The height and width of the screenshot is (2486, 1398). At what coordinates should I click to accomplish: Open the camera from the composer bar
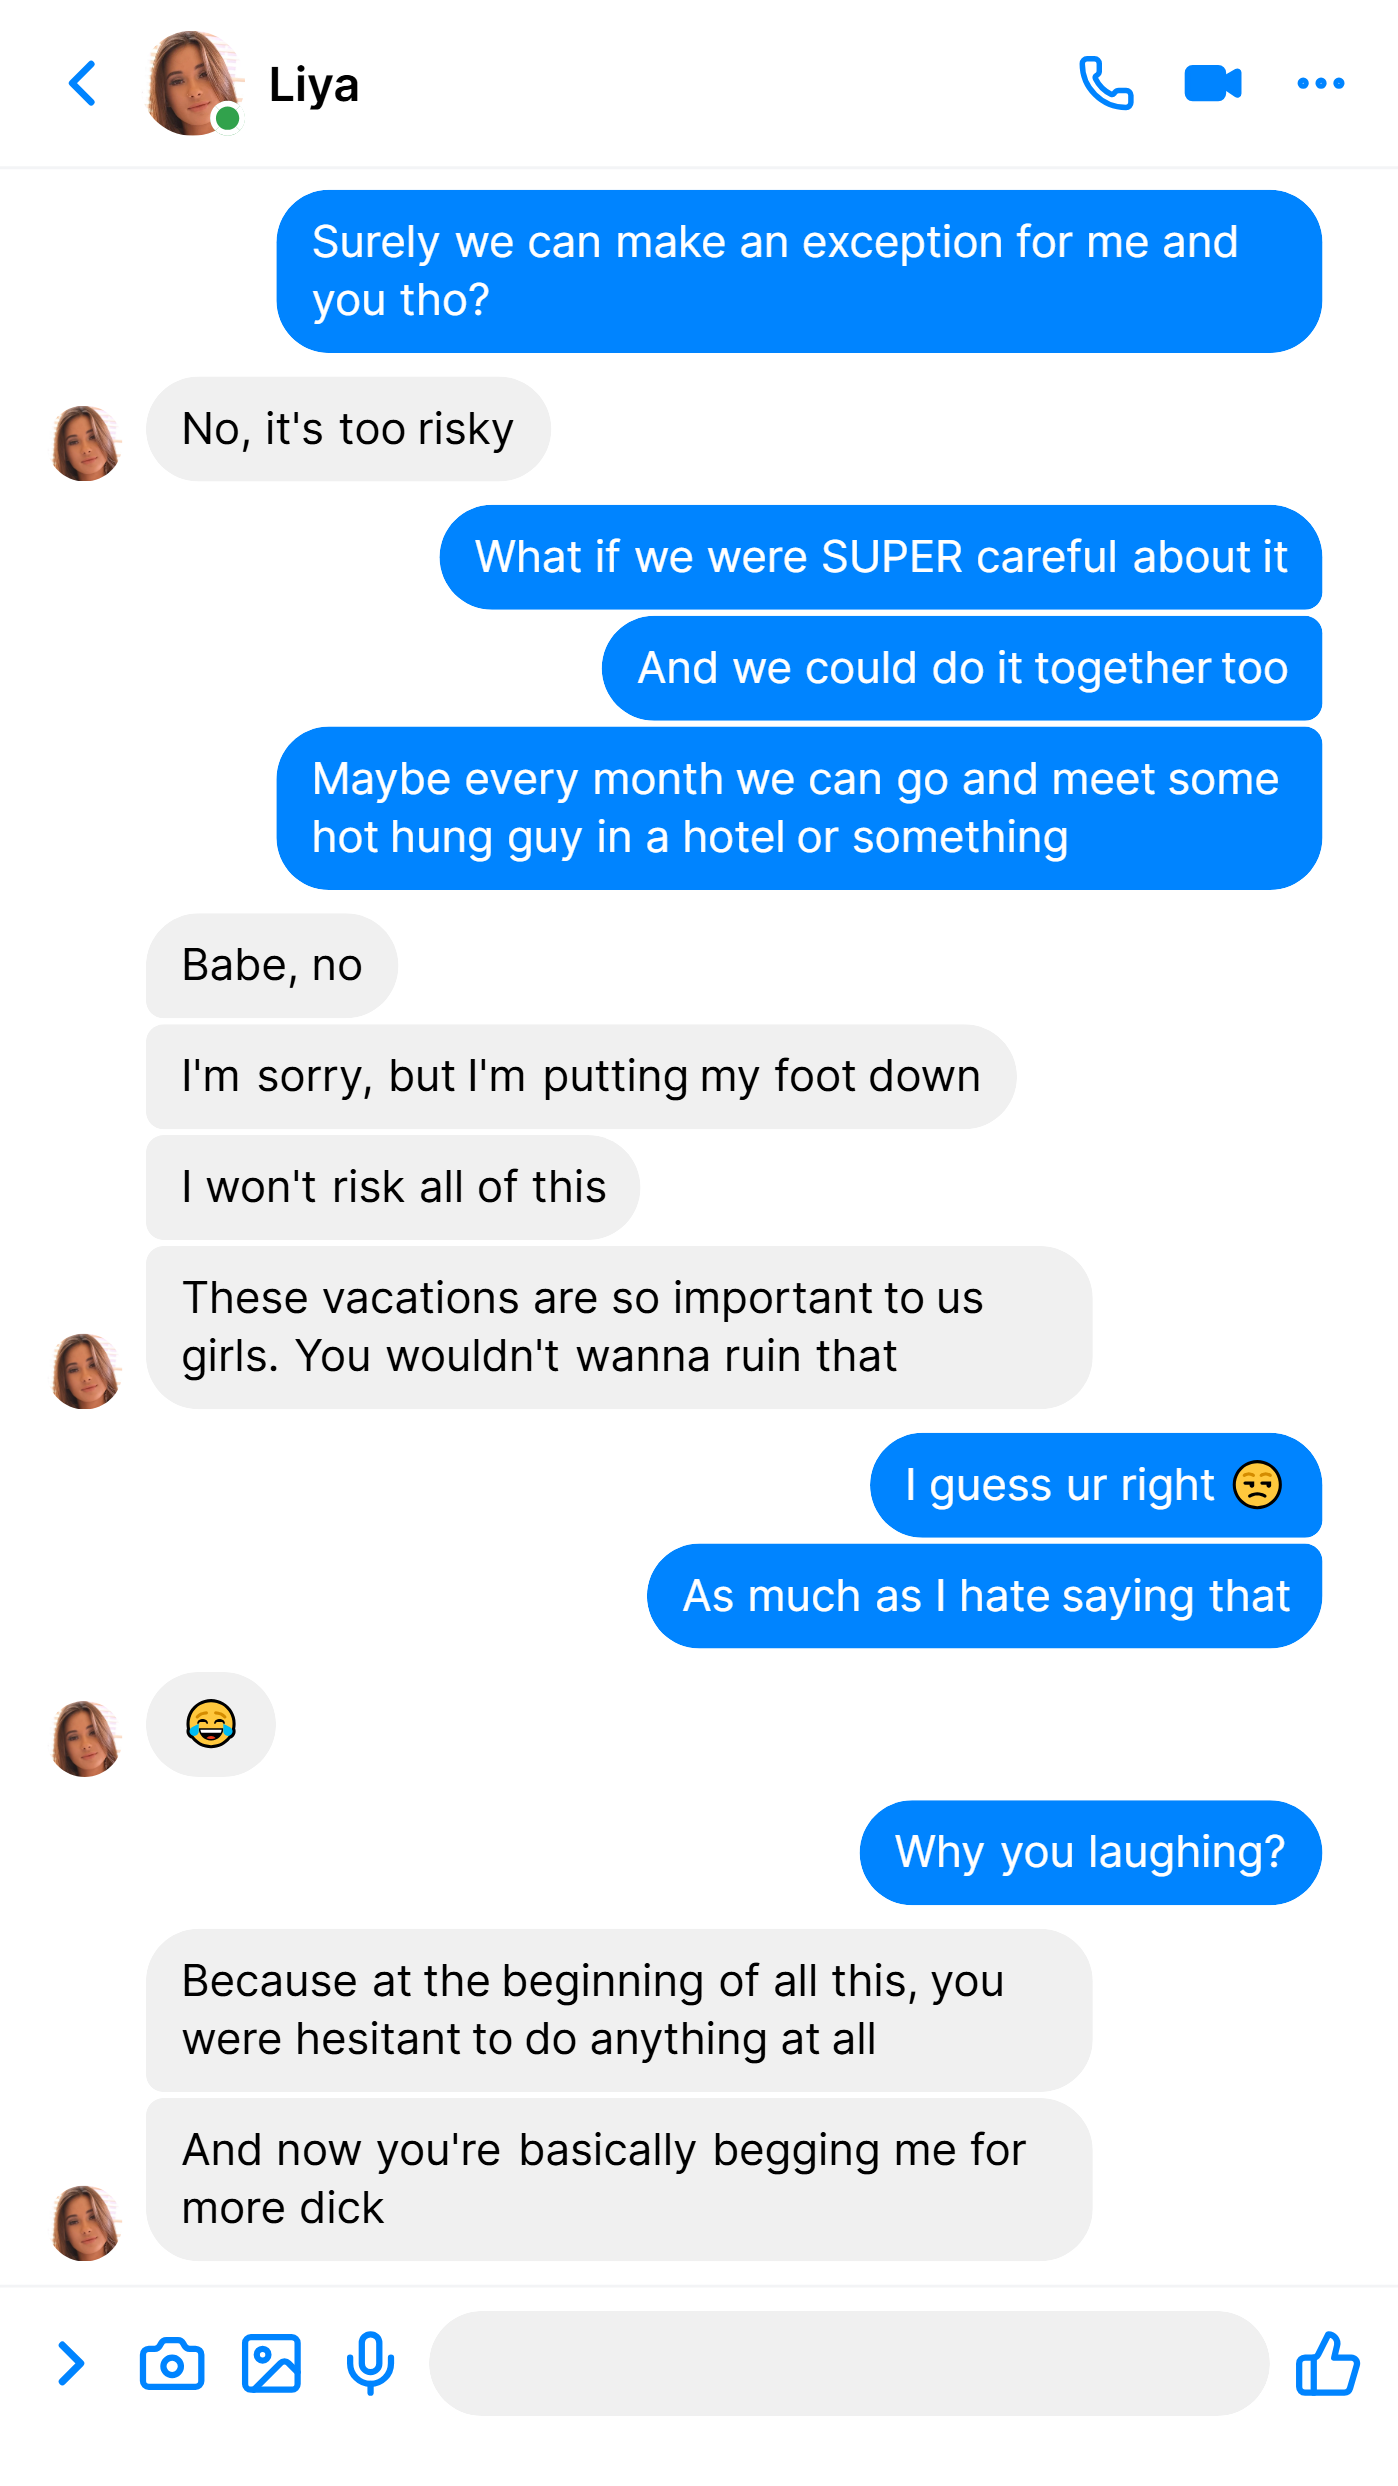172,2364
